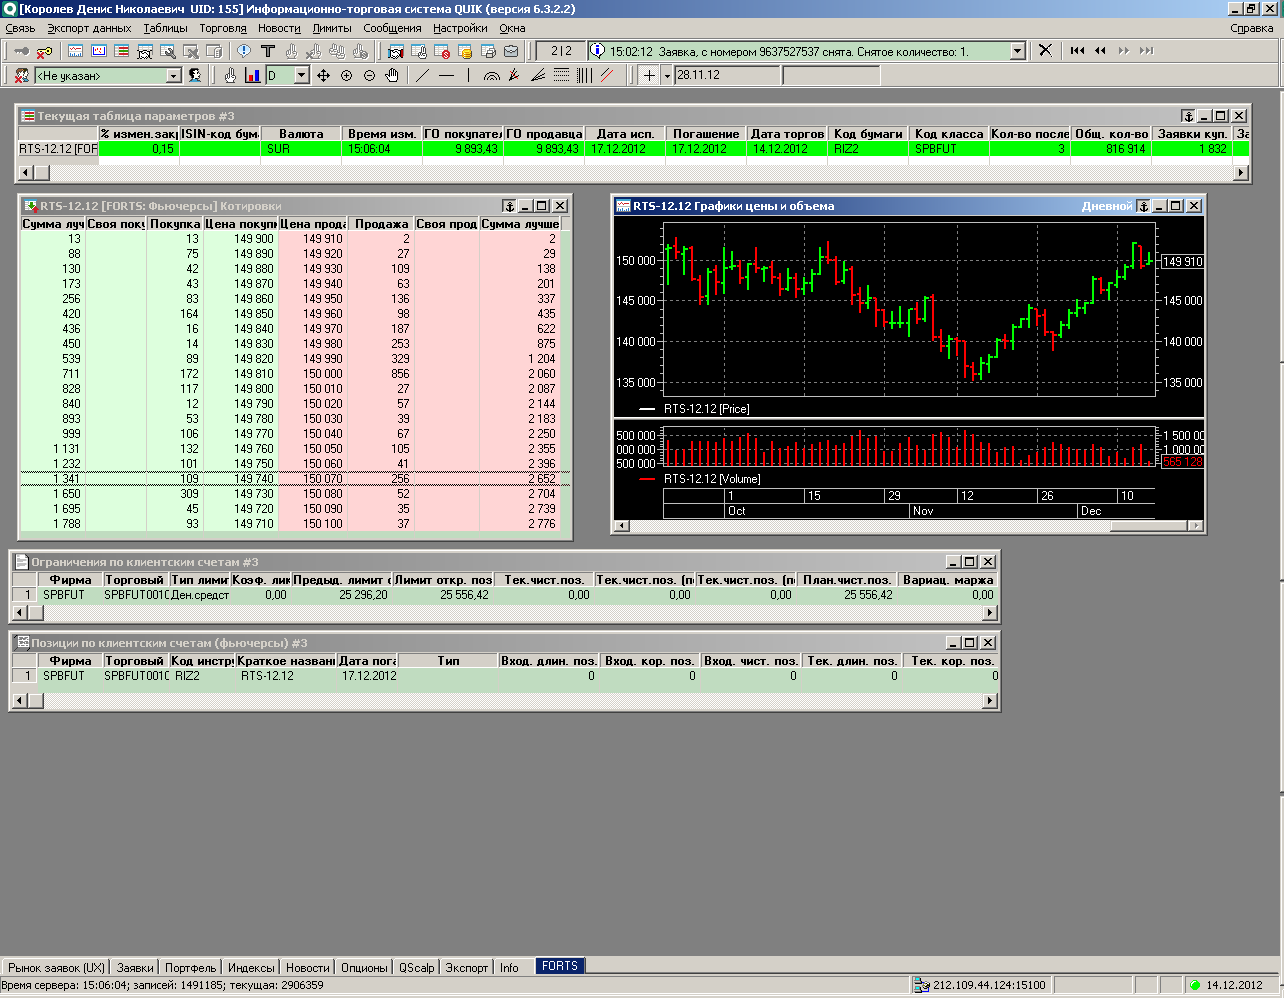Click anchor icon in chart window title
Viewport: 1284px width, 998px height.
point(1143,206)
